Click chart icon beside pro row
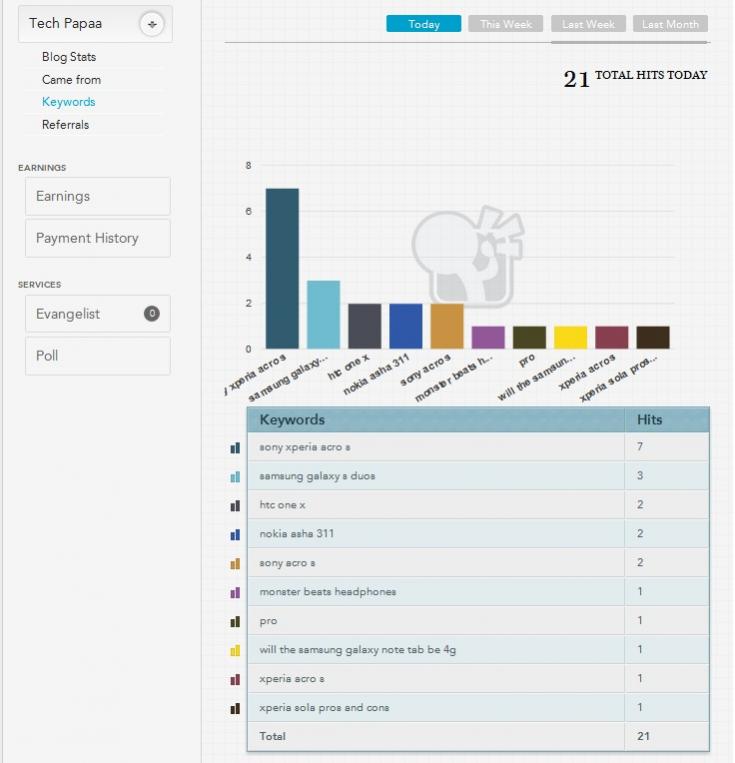The width and height of the screenshot is (735, 763). 235,621
